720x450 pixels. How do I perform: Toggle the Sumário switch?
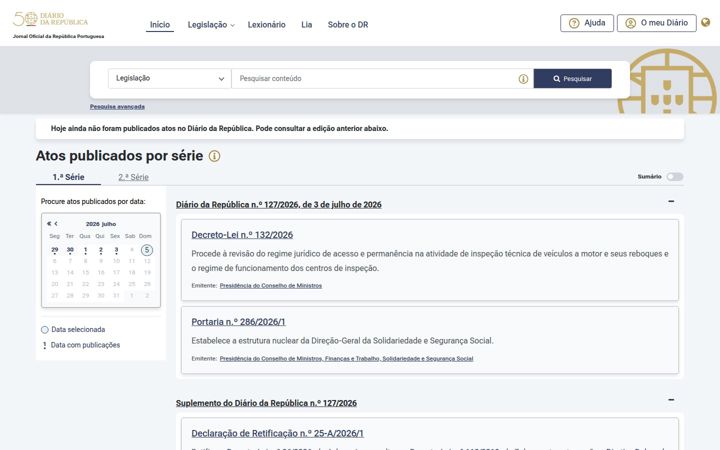pos(675,177)
